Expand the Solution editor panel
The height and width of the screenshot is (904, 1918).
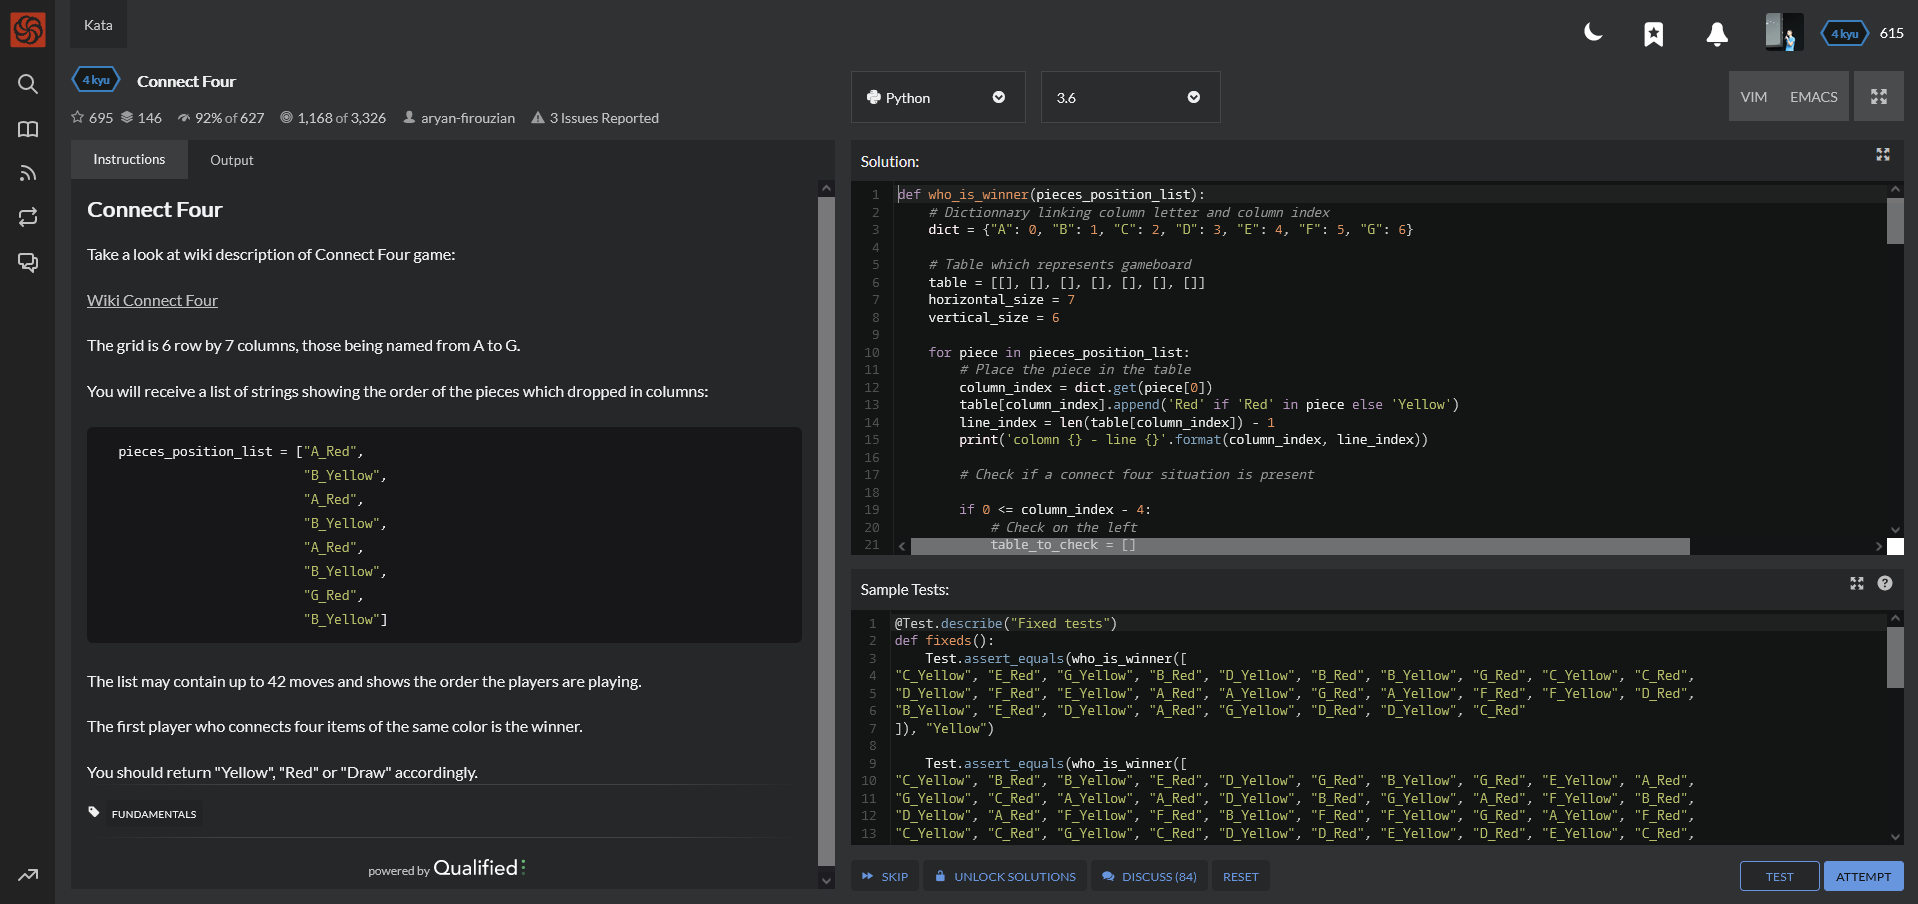point(1883,154)
